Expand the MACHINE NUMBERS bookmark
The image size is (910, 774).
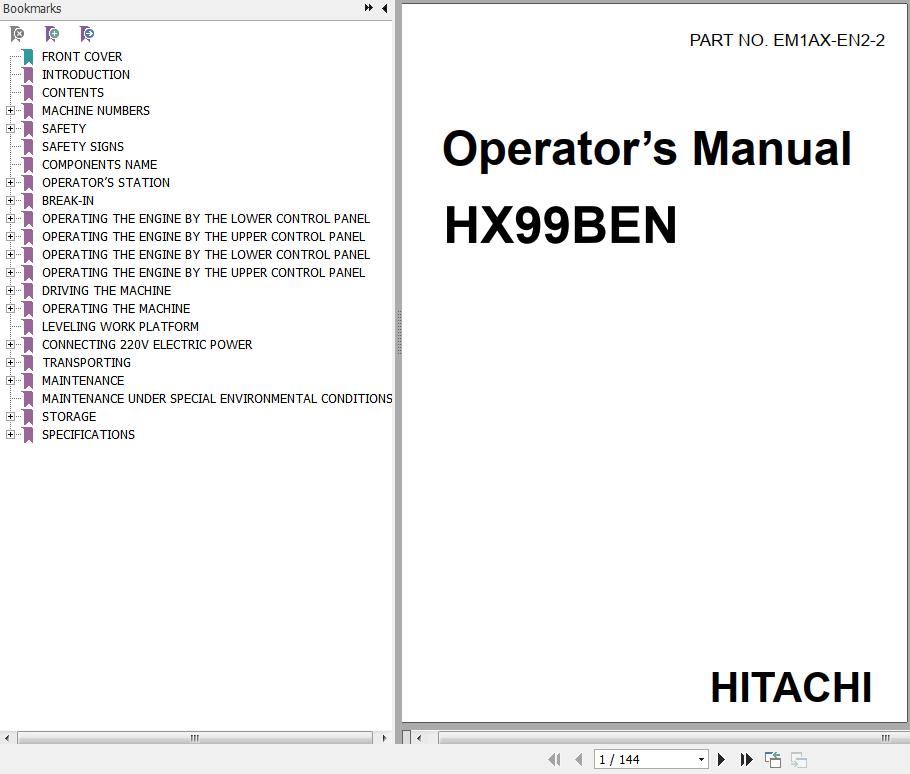10,111
